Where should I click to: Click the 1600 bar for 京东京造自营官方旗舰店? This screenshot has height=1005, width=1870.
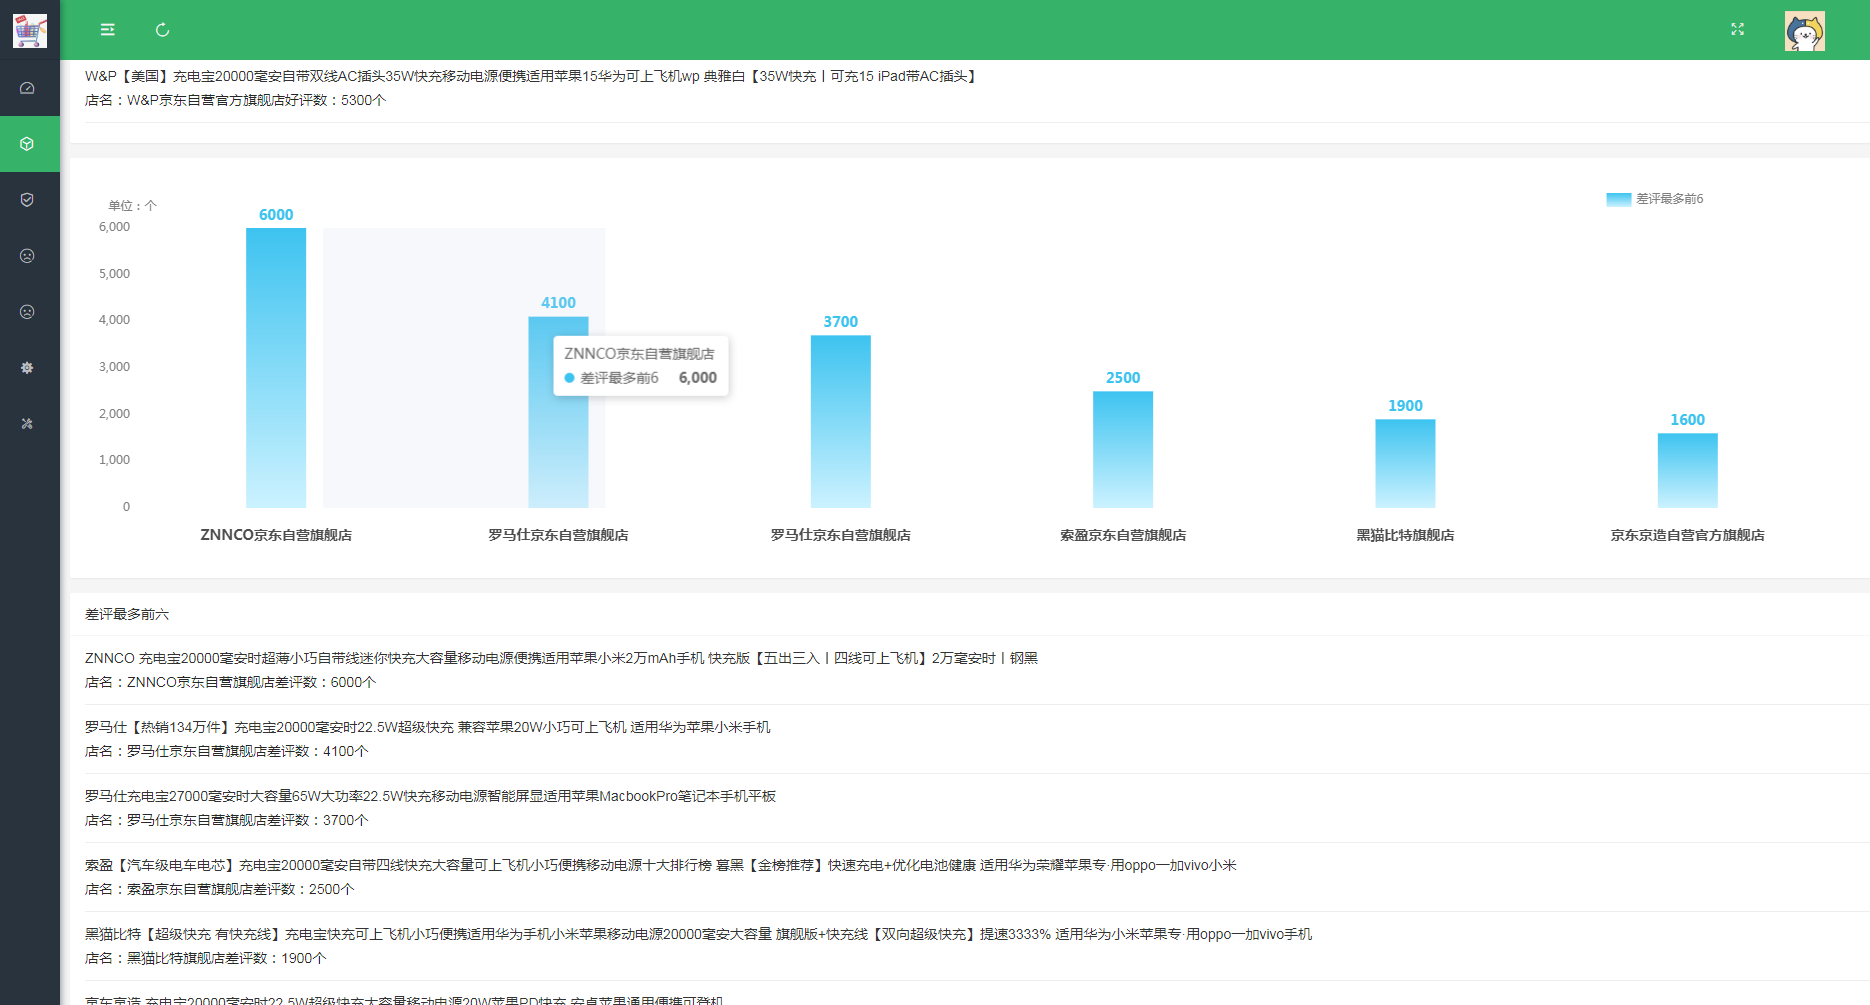click(x=1687, y=470)
